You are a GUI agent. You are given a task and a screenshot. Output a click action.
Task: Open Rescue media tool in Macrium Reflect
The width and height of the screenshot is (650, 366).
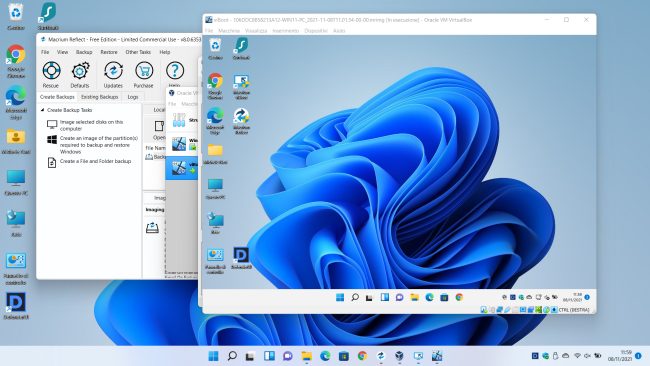coord(51,75)
